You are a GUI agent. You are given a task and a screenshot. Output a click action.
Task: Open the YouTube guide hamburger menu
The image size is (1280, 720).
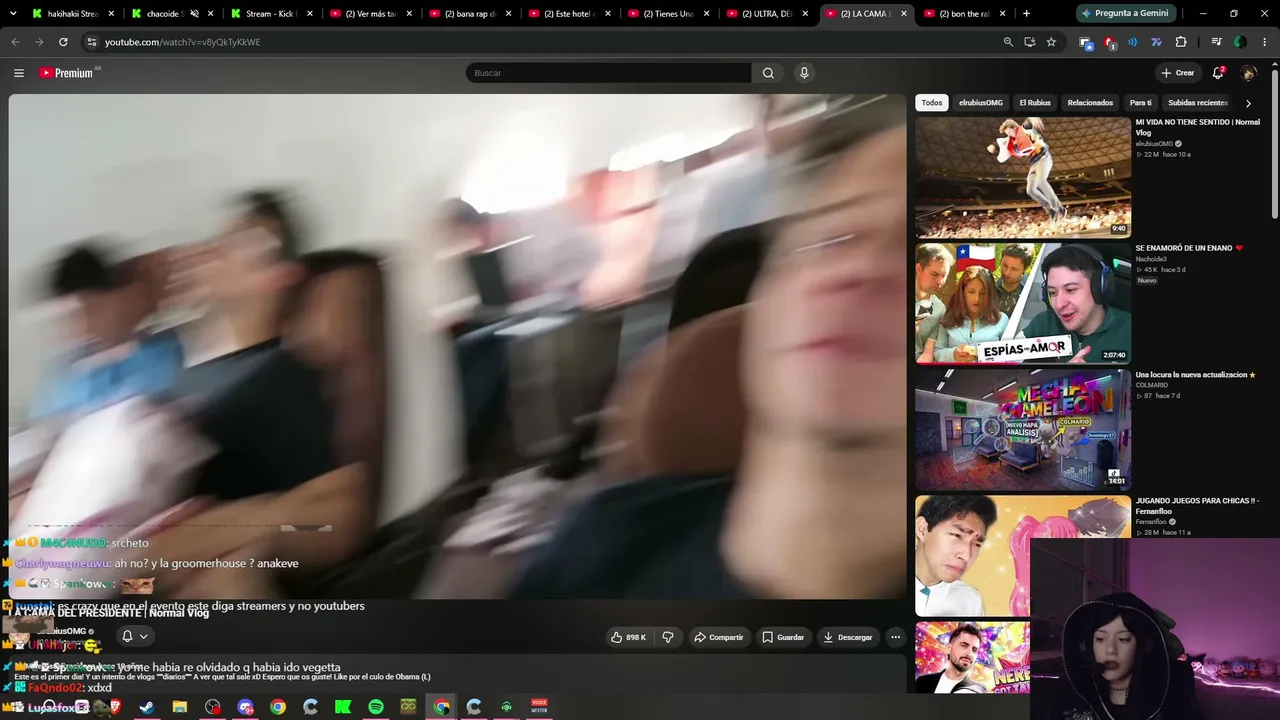pyautogui.click(x=18, y=73)
